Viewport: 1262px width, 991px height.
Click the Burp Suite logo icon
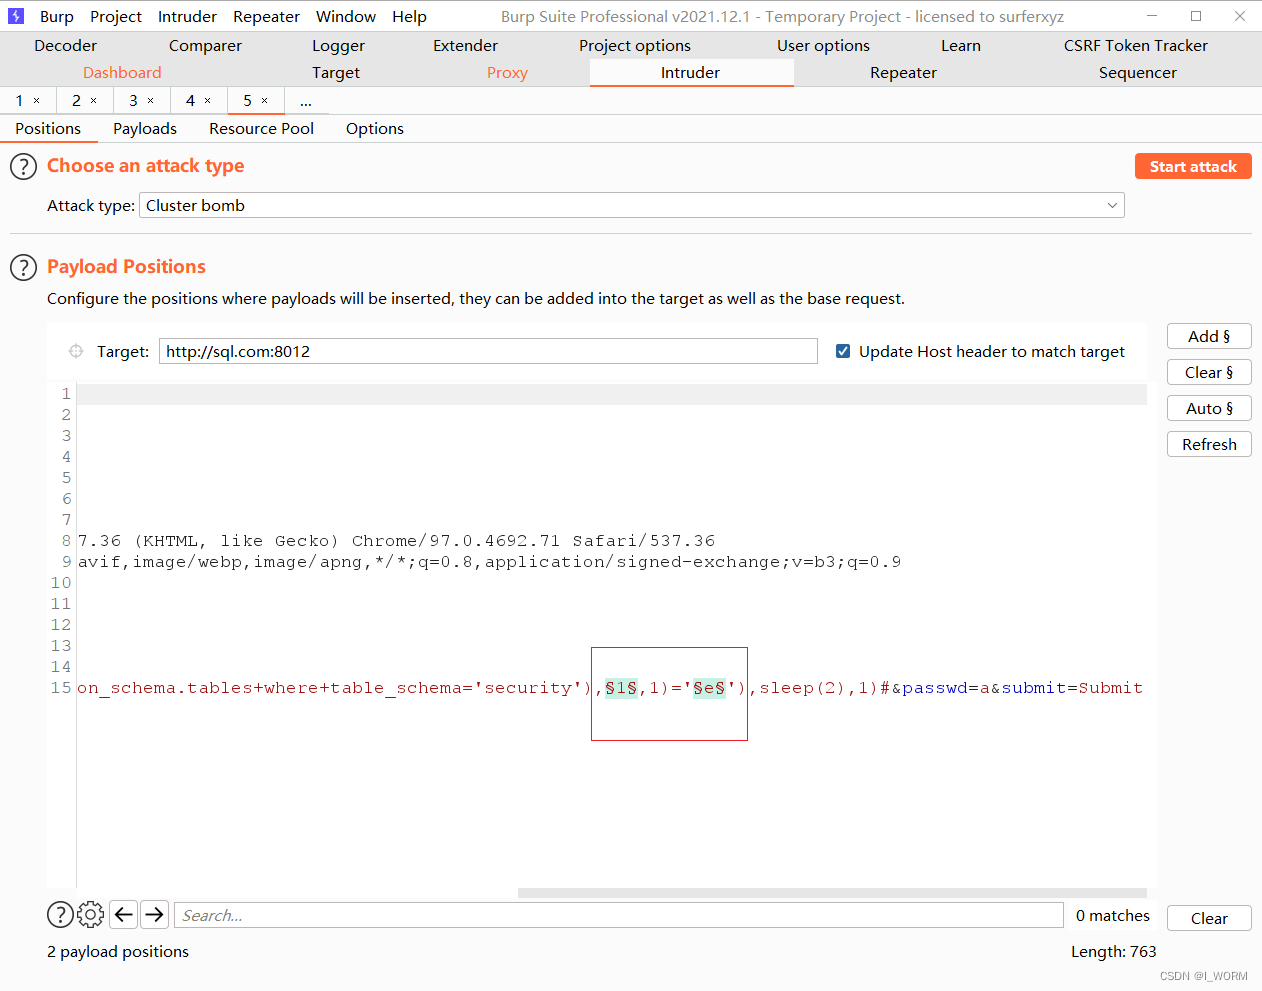coord(16,16)
